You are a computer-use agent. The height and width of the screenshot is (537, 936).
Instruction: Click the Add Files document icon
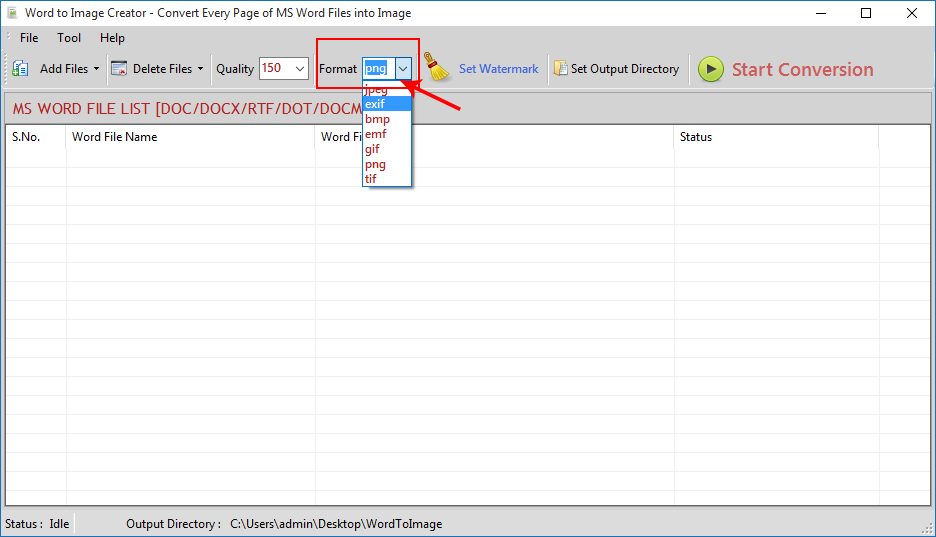20,69
